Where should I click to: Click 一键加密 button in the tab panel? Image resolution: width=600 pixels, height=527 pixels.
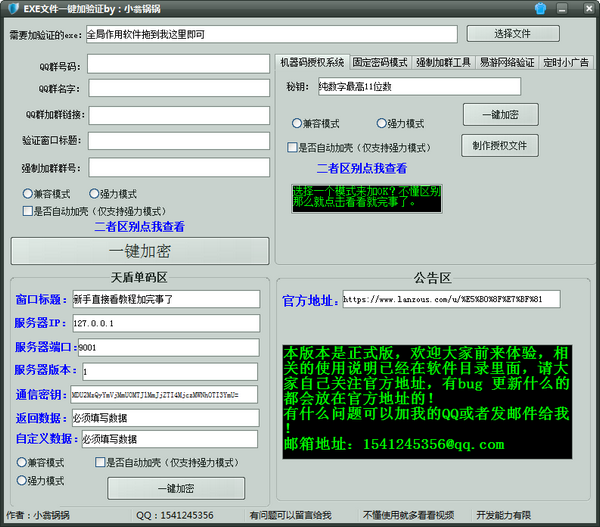click(x=501, y=114)
